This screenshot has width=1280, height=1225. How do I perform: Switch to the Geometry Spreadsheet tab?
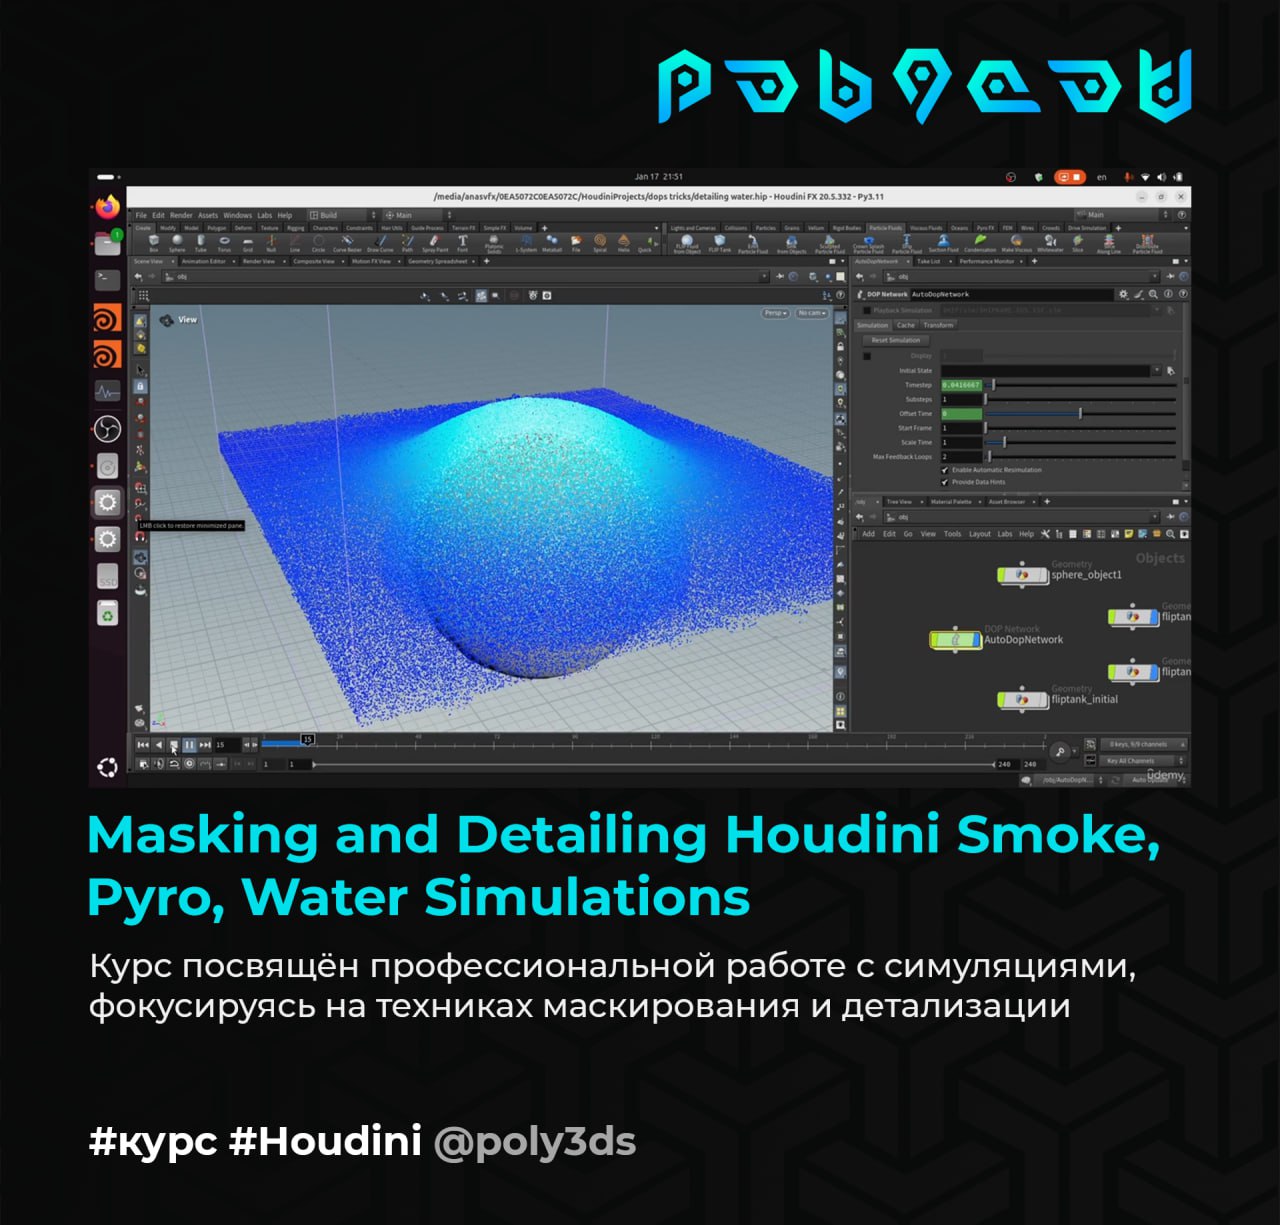tap(438, 261)
